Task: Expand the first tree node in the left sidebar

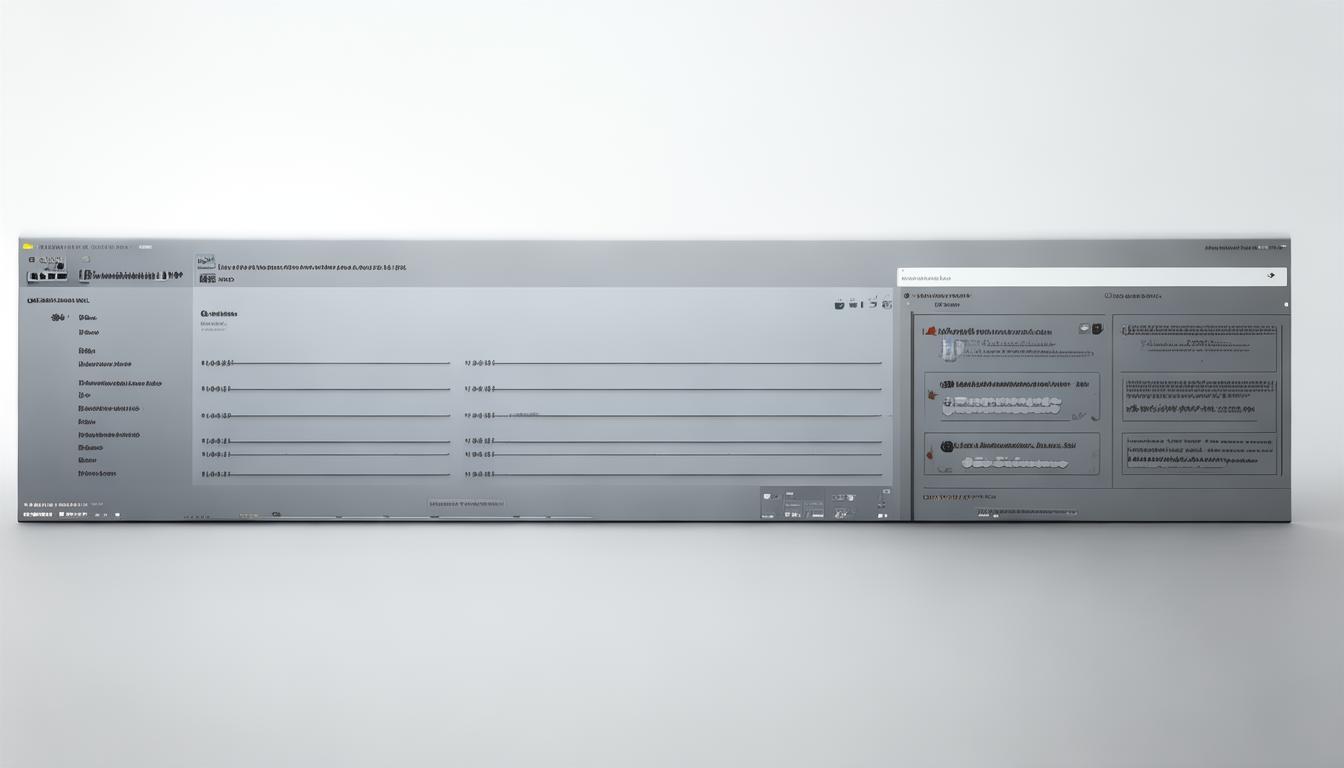Action: [57, 317]
